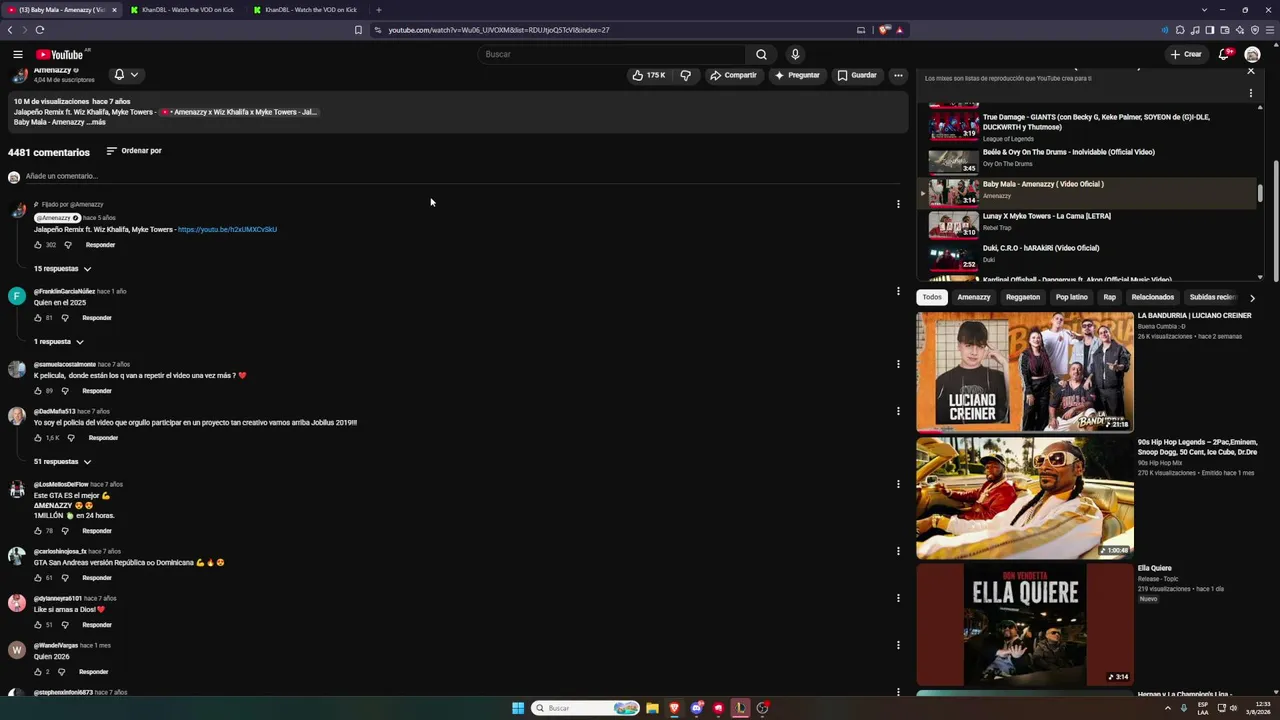
Task: Select the Reggaeton filter chip
Action: [1023, 297]
